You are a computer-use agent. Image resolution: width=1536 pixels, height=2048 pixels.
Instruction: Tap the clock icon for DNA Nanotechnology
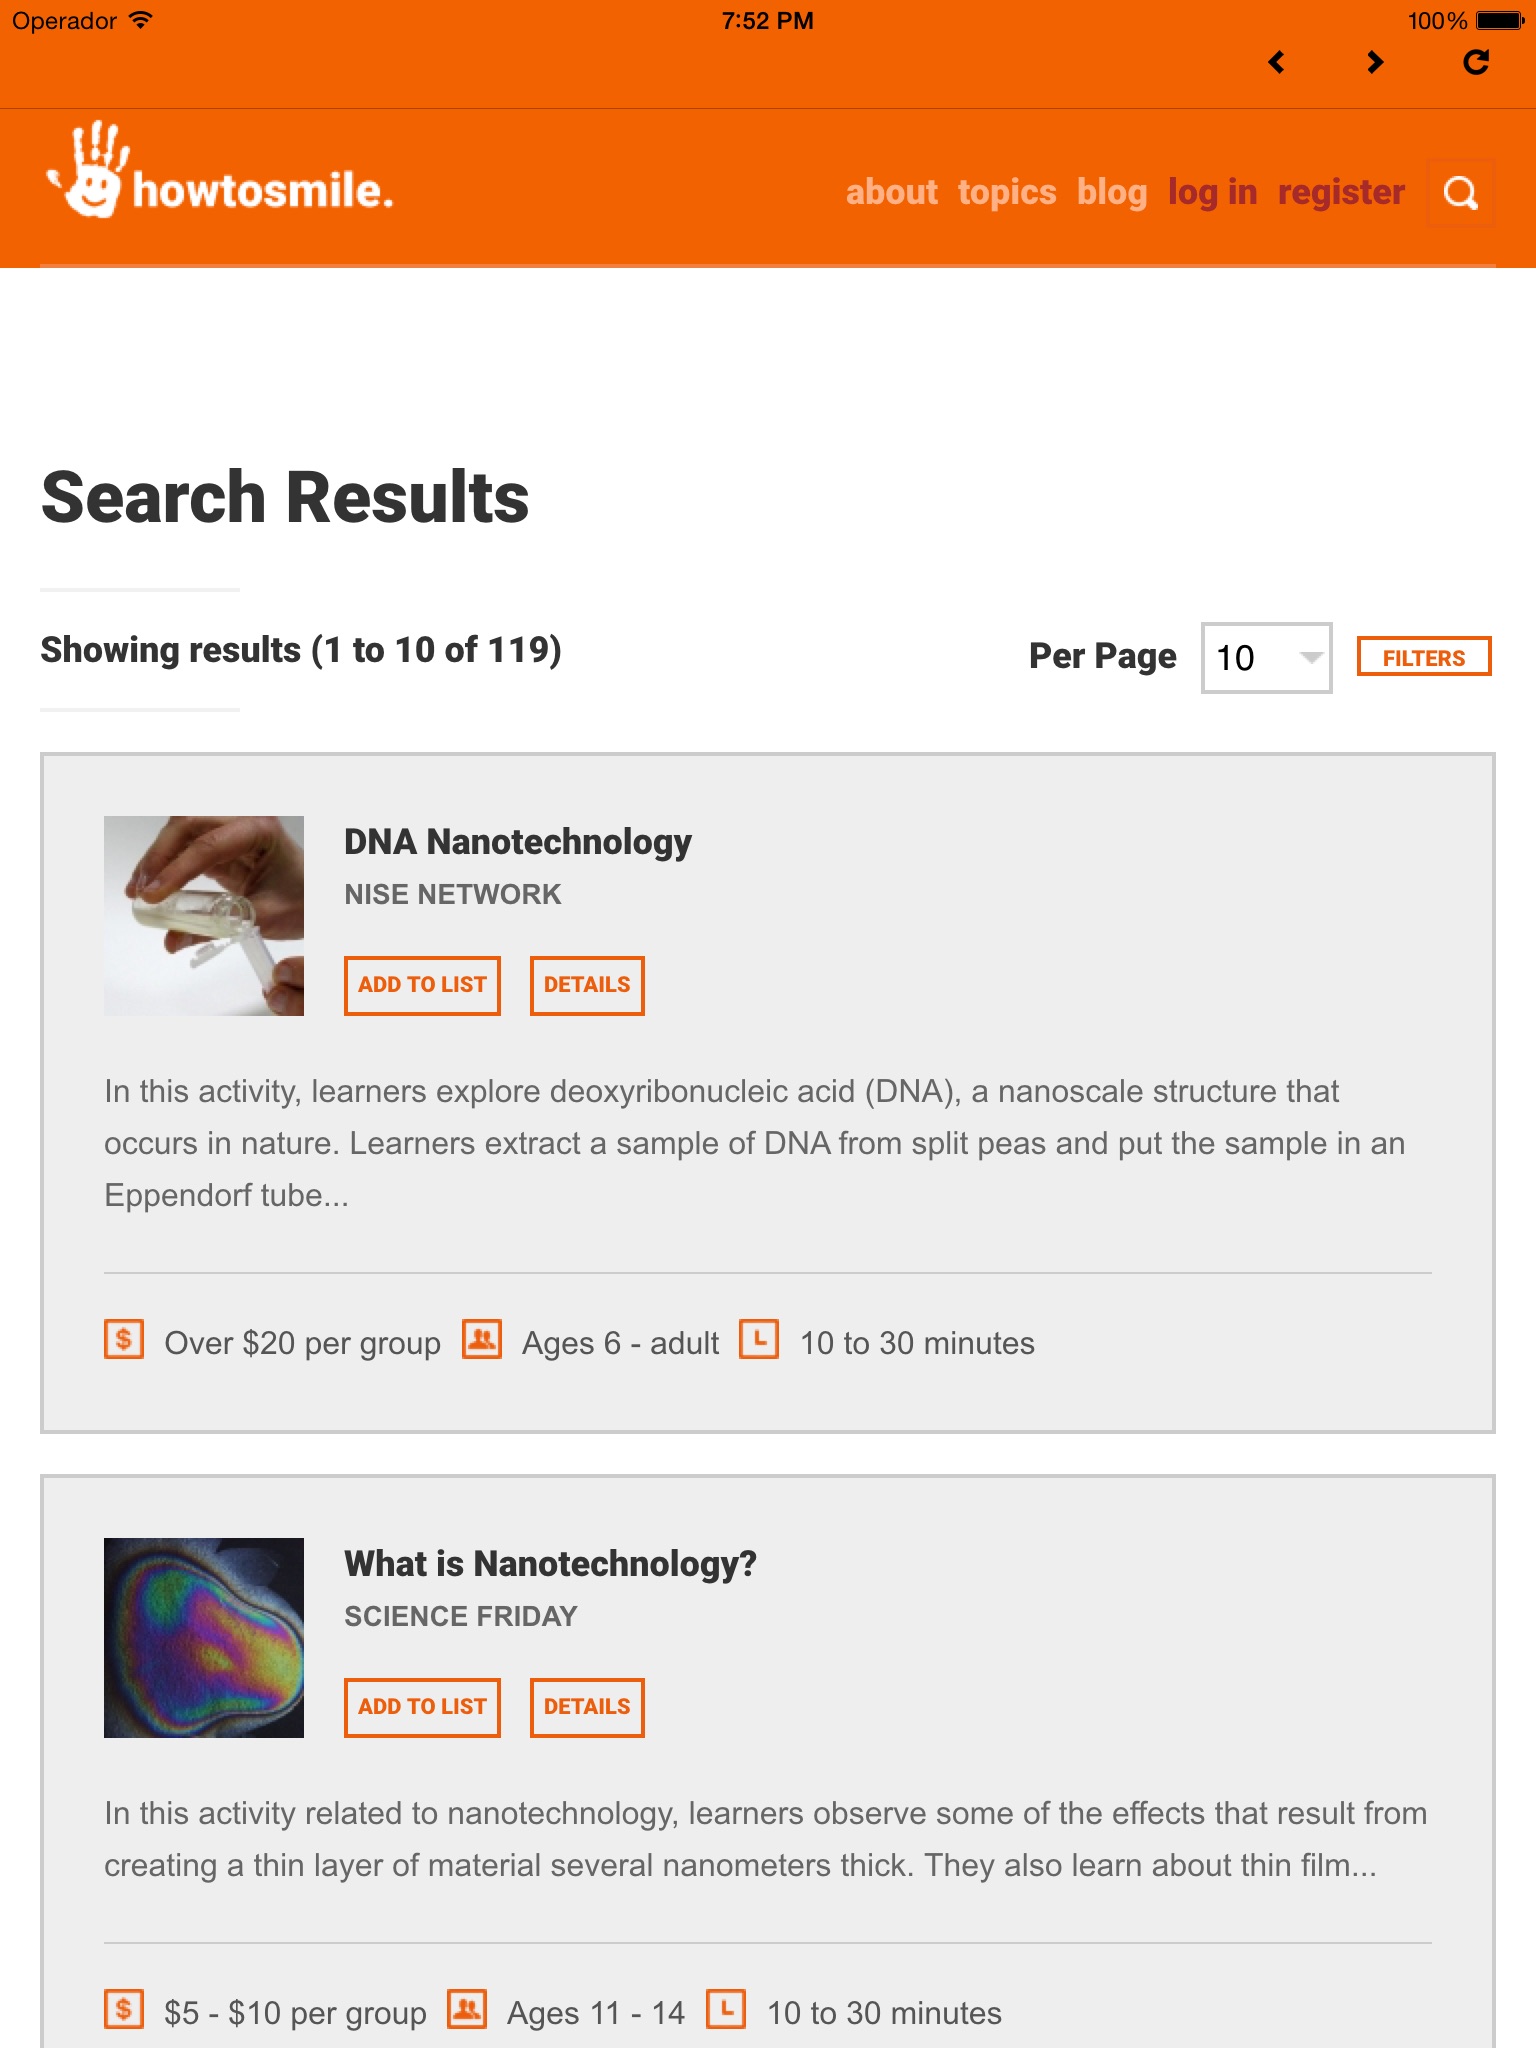click(759, 1340)
